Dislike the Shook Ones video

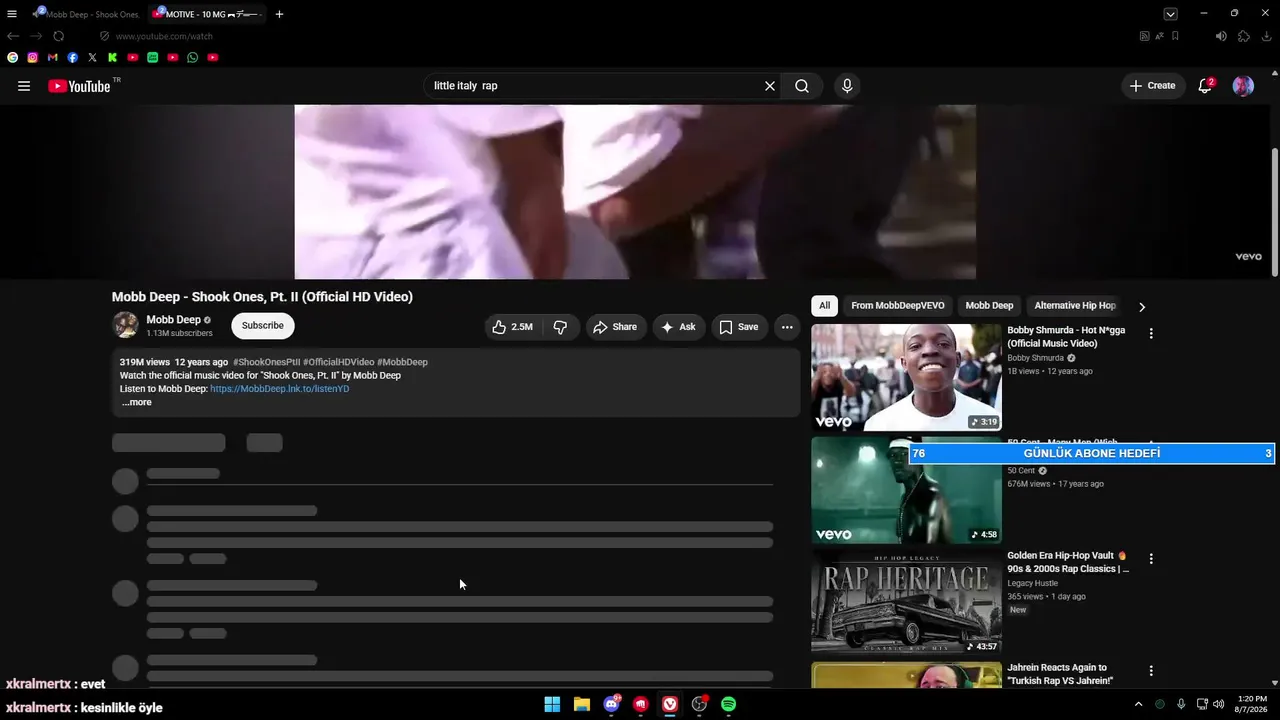click(x=560, y=327)
